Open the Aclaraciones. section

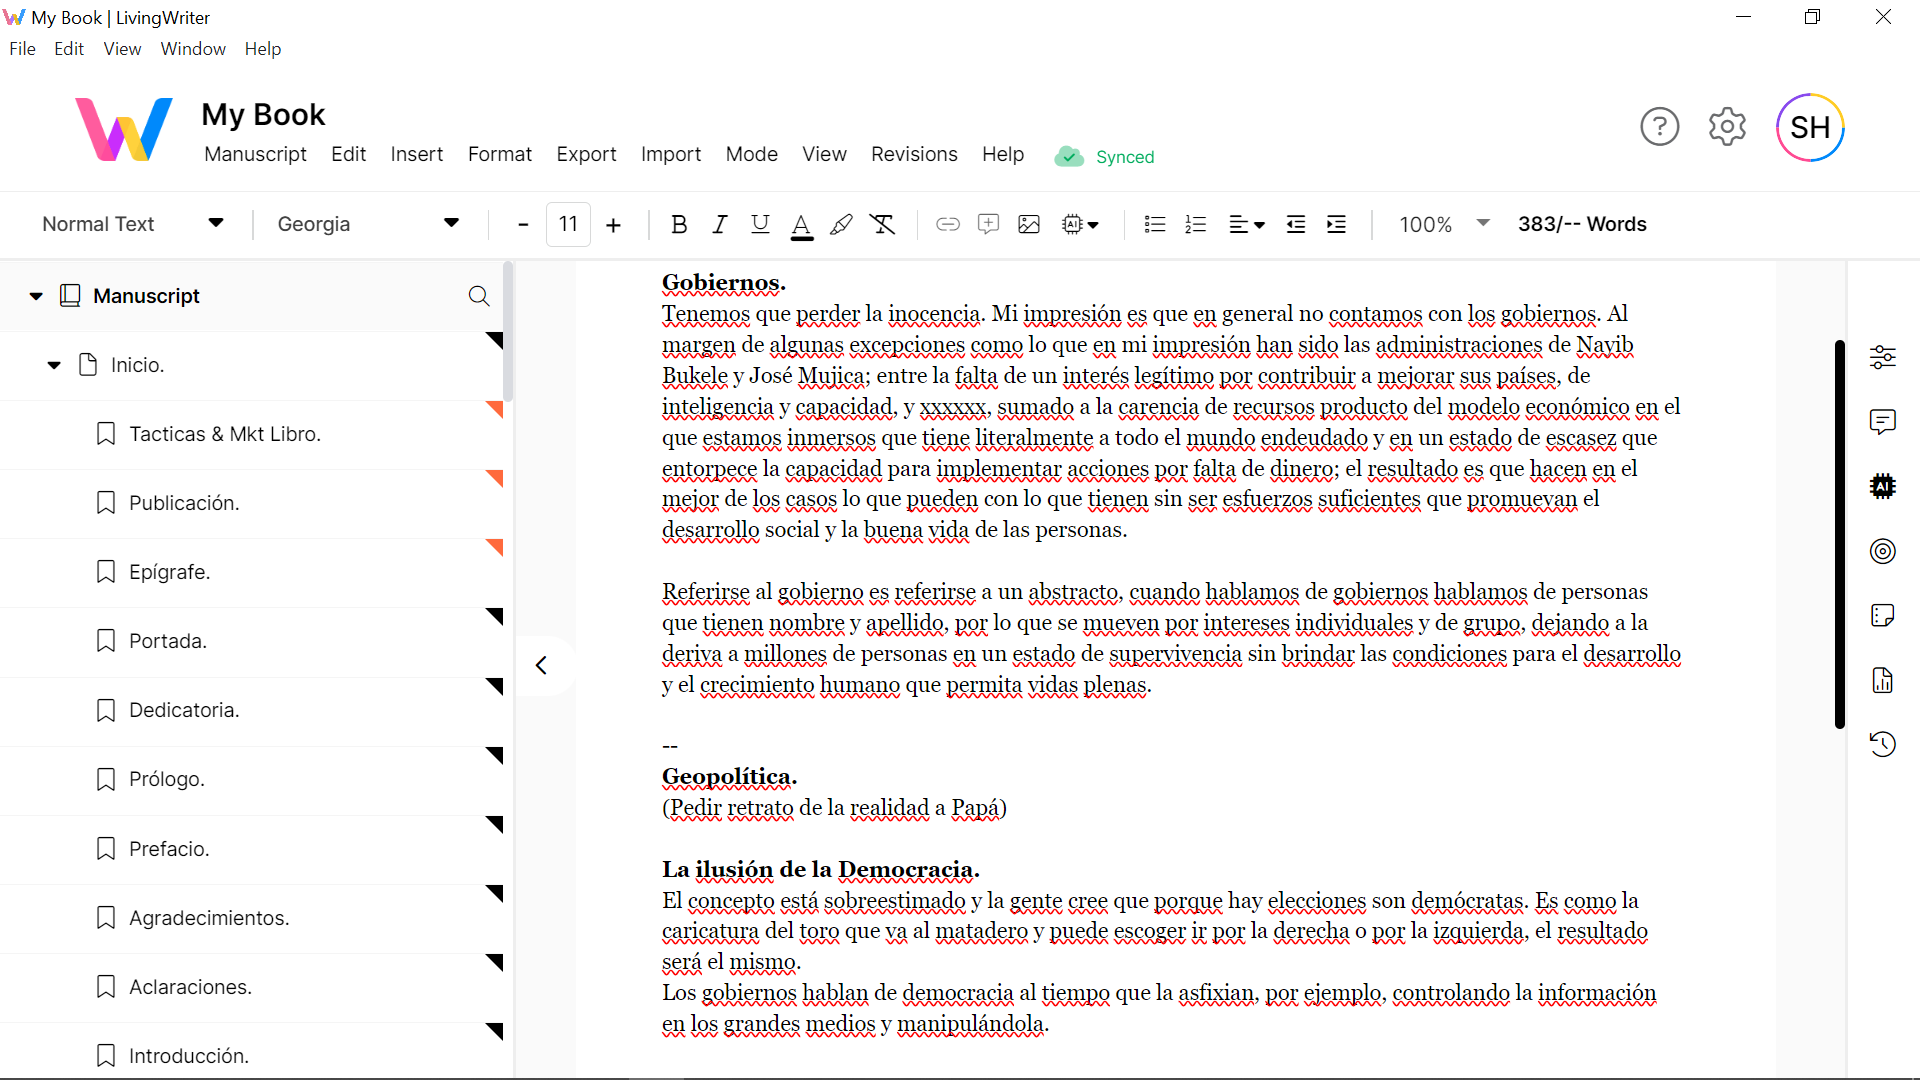[x=252, y=987]
